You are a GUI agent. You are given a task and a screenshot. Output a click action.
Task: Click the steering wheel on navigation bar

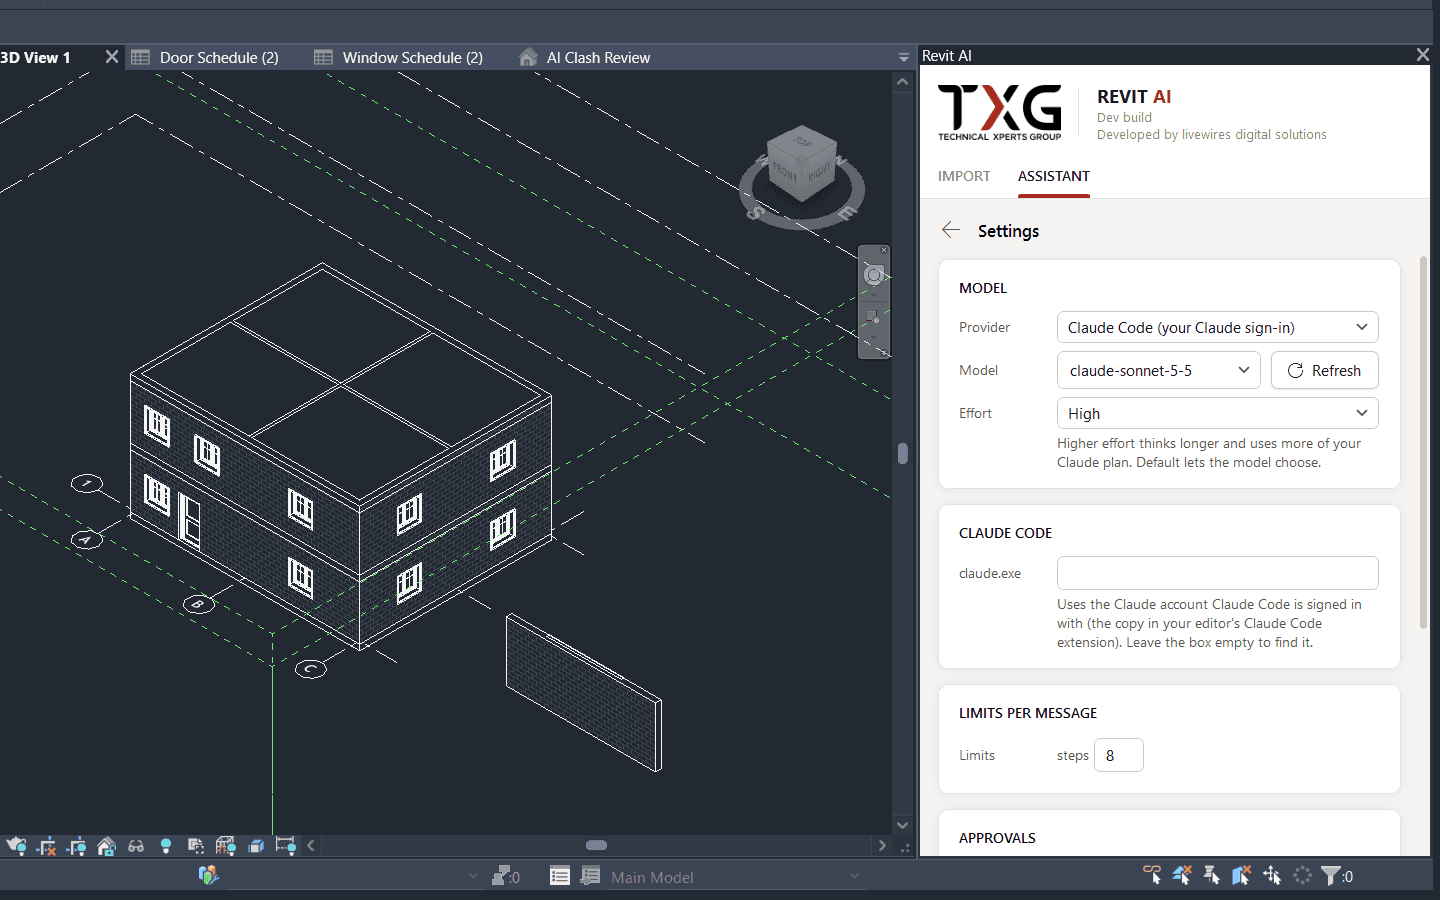(874, 276)
